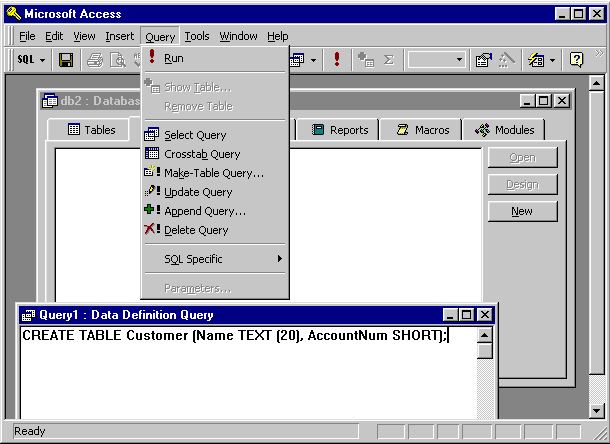
Task: Close the Query1 Data Definition Query window
Action: pos(484,314)
